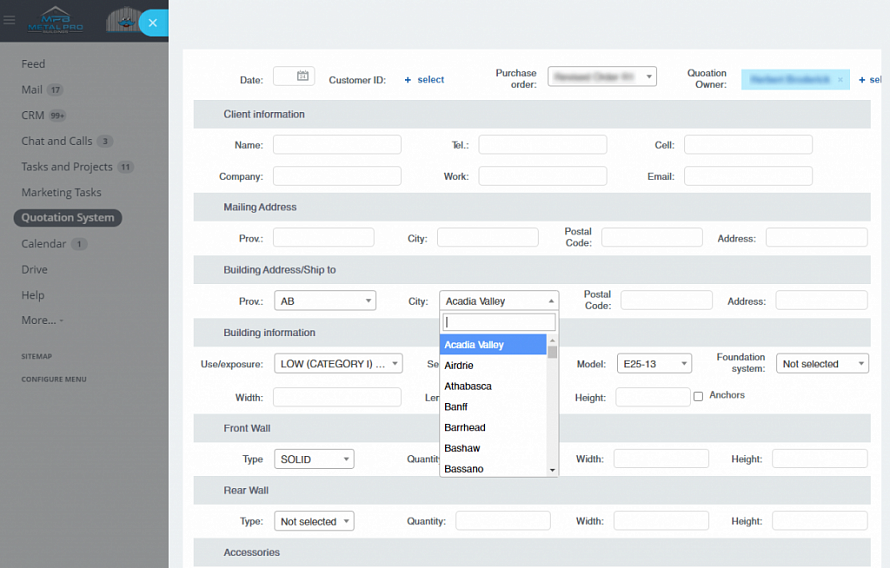Remove the Quotation Owner tag with its x
Screen dimensions: 890x568
click(x=840, y=80)
